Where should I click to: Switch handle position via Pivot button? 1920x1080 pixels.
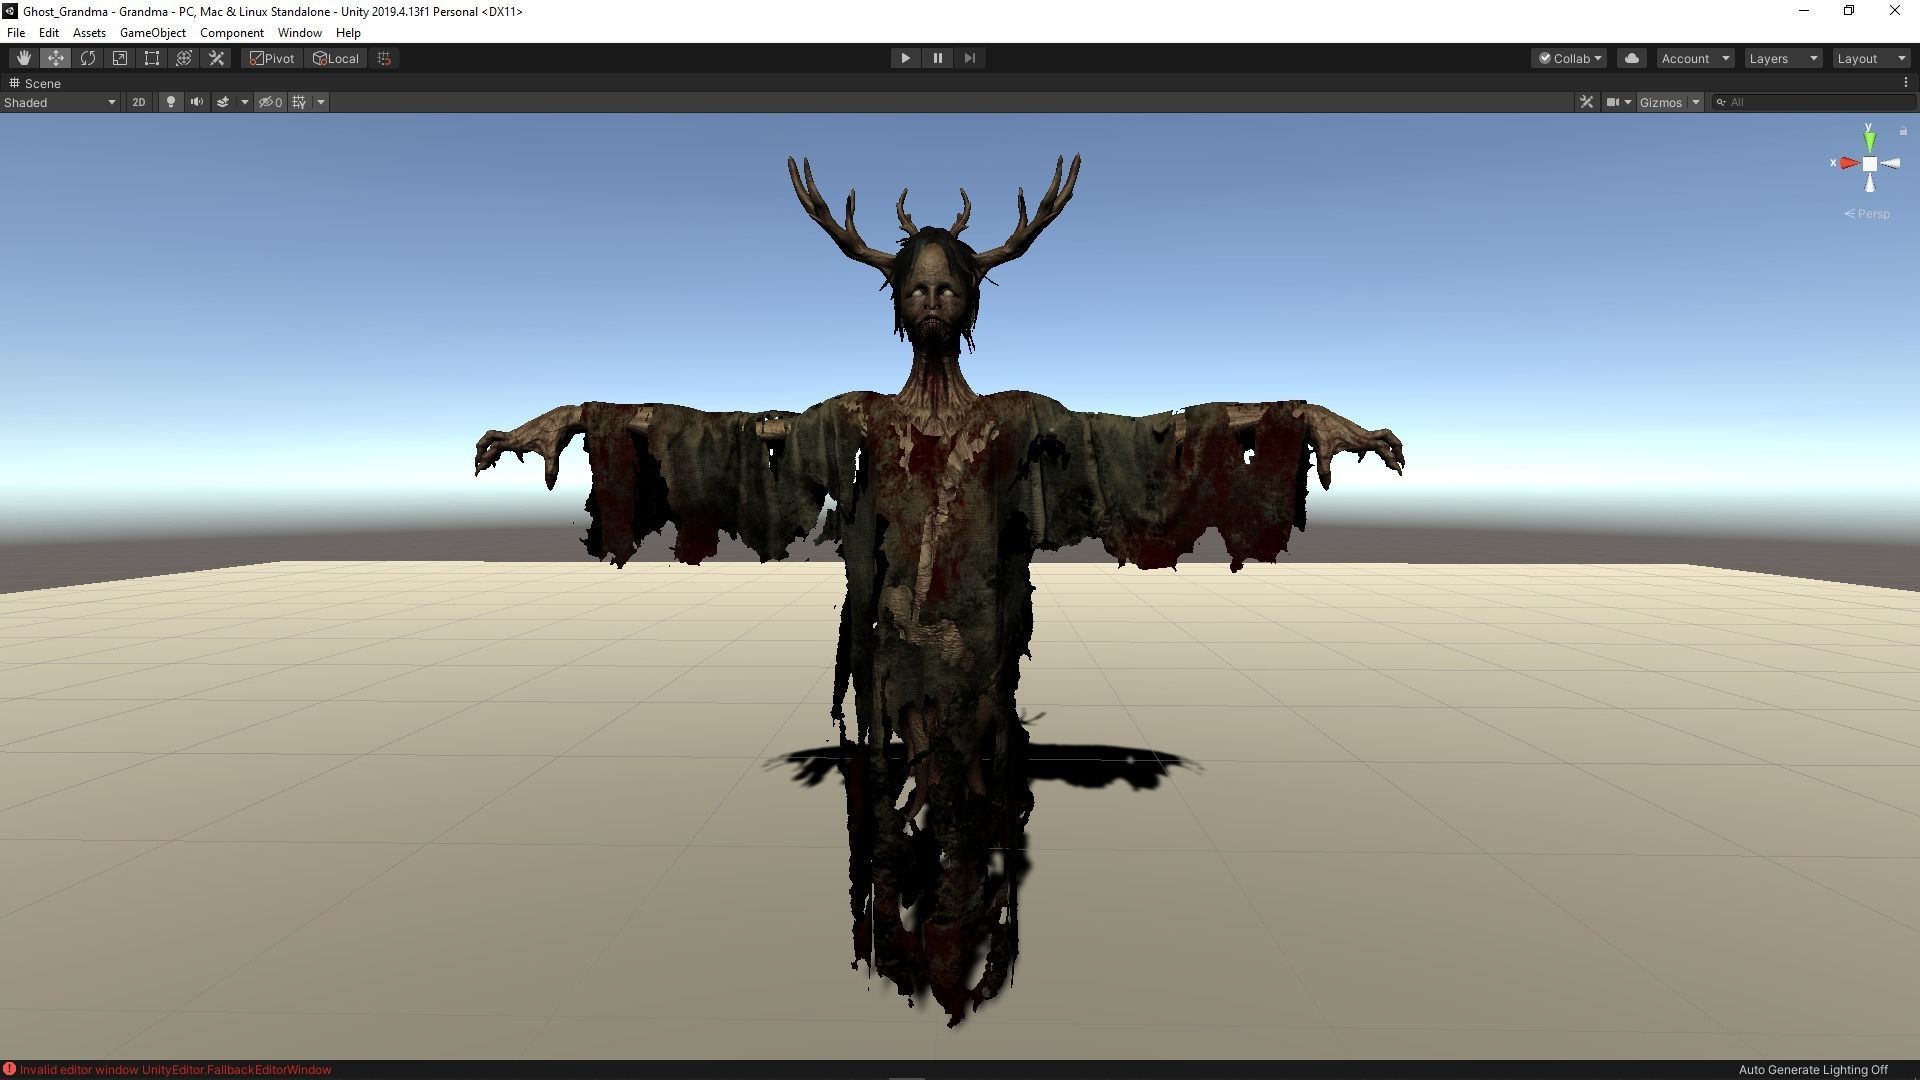click(x=272, y=58)
